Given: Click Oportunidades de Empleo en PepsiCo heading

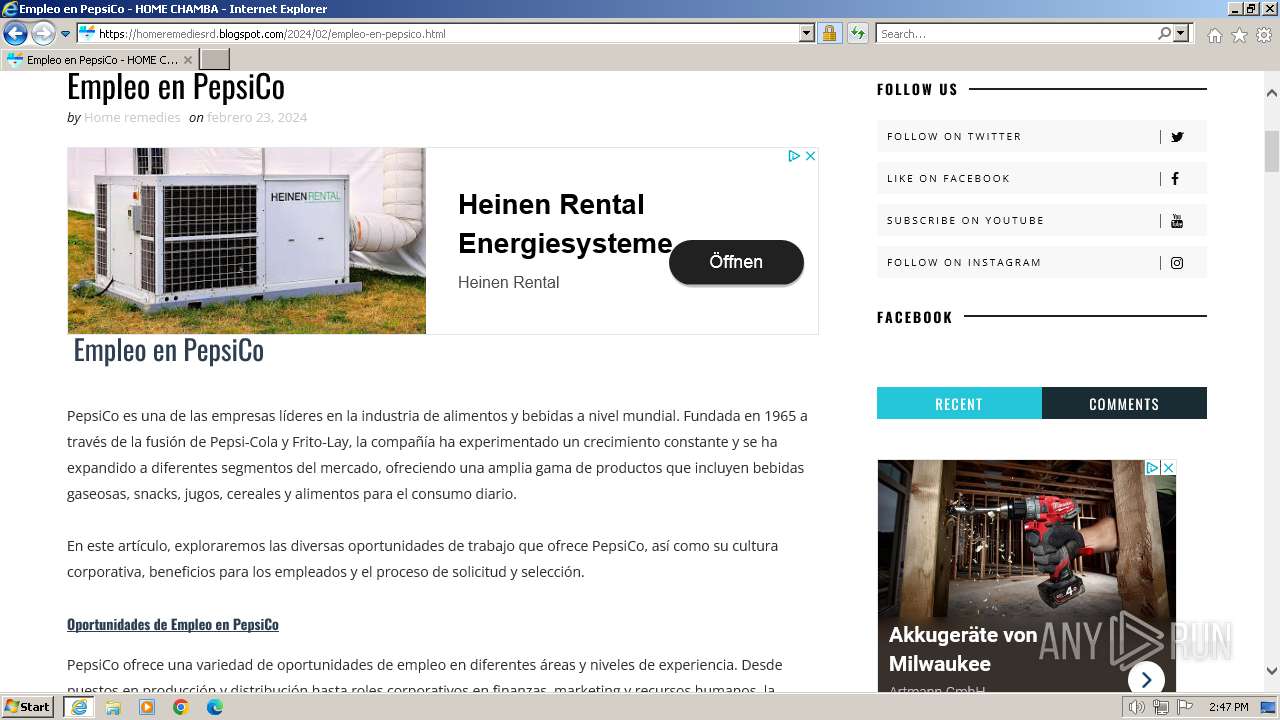Looking at the screenshot, I should (173, 624).
